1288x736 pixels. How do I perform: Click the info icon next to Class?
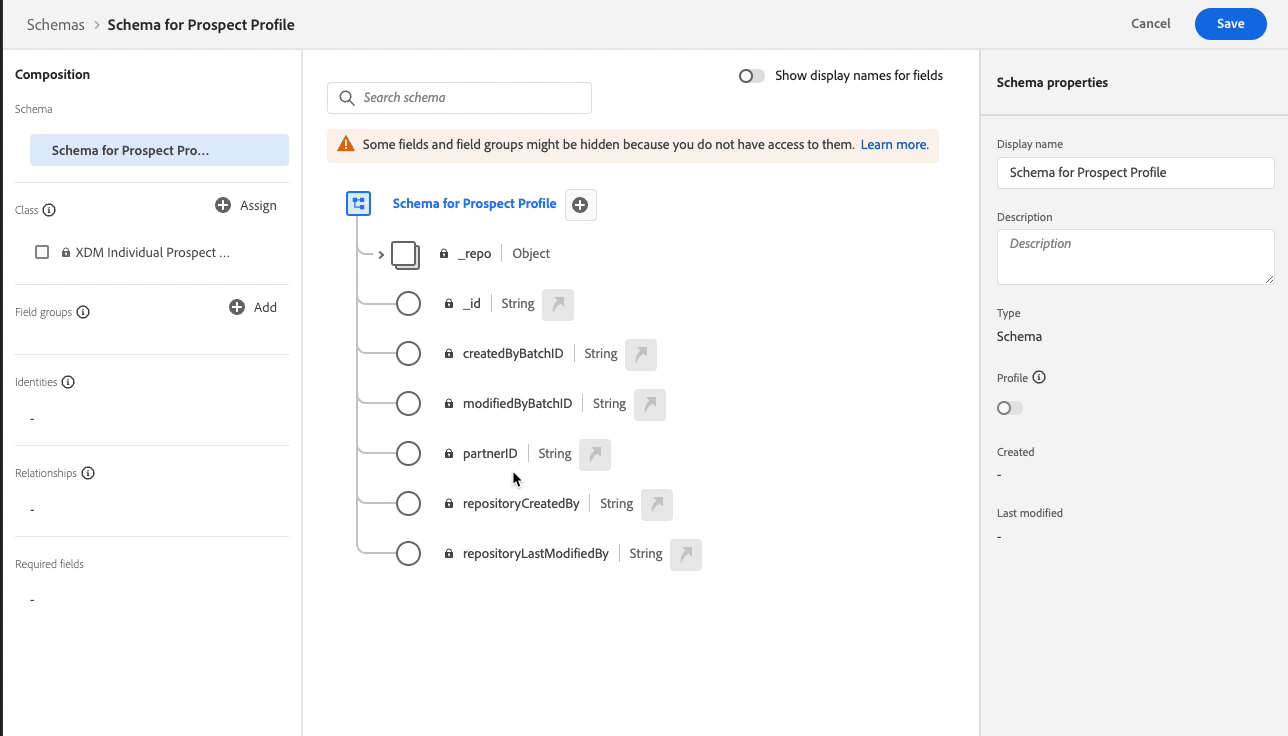tap(49, 210)
